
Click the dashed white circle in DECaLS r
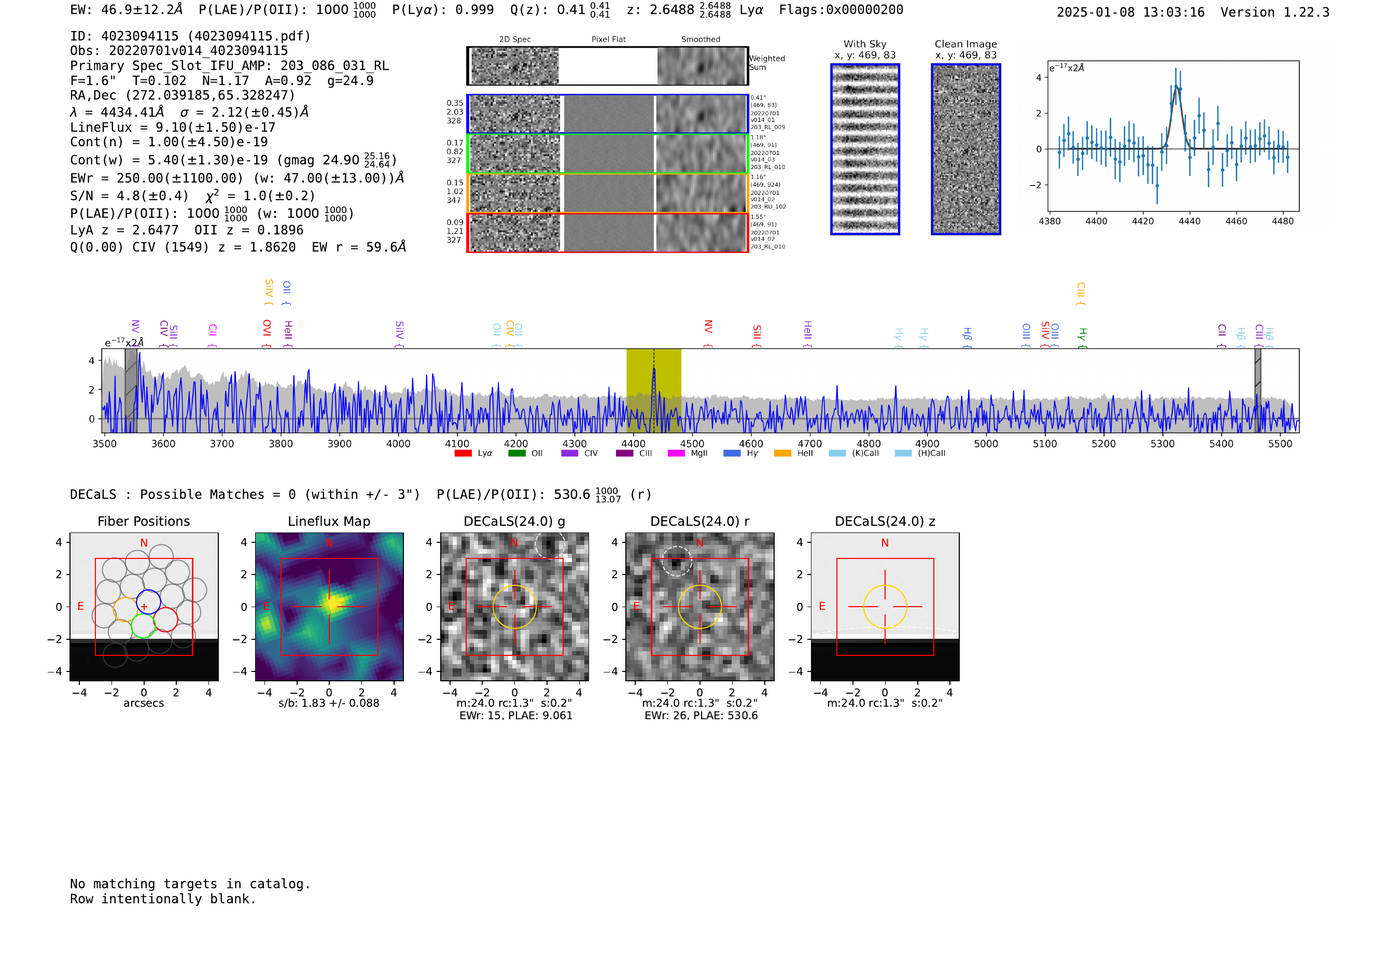point(677,561)
